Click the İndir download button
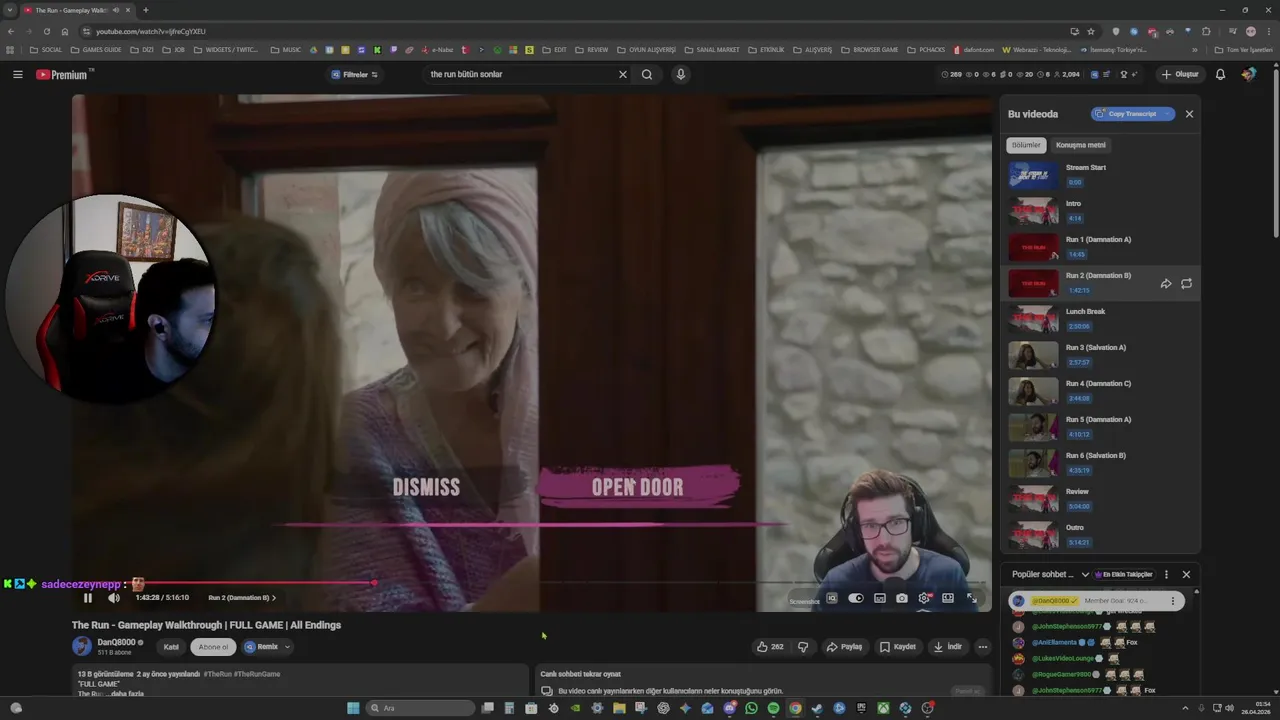This screenshot has width=1280, height=720. pyautogui.click(x=948, y=647)
